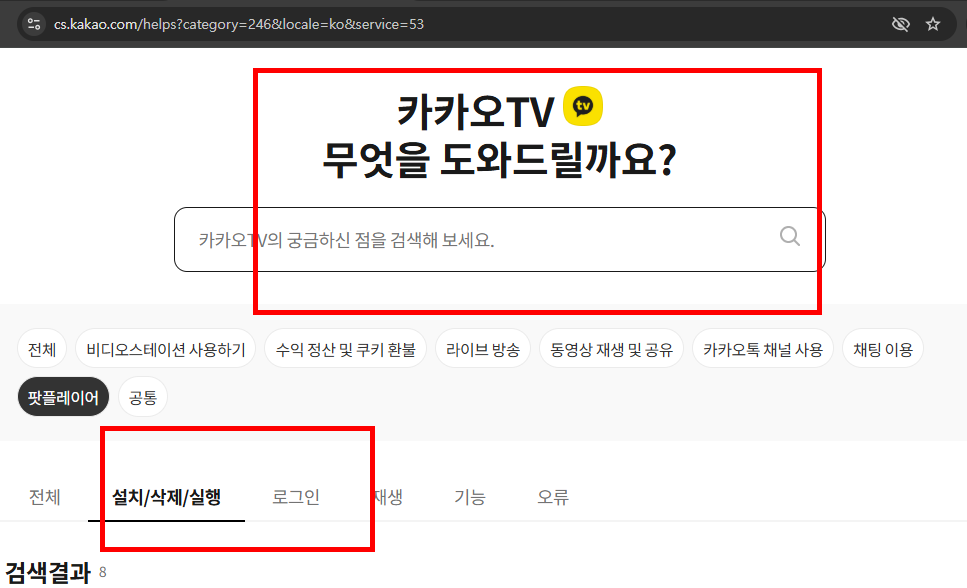Viewport: 967px width, 588px height.
Task: Select the 공통 category chip
Action: [x=142, y=396]
